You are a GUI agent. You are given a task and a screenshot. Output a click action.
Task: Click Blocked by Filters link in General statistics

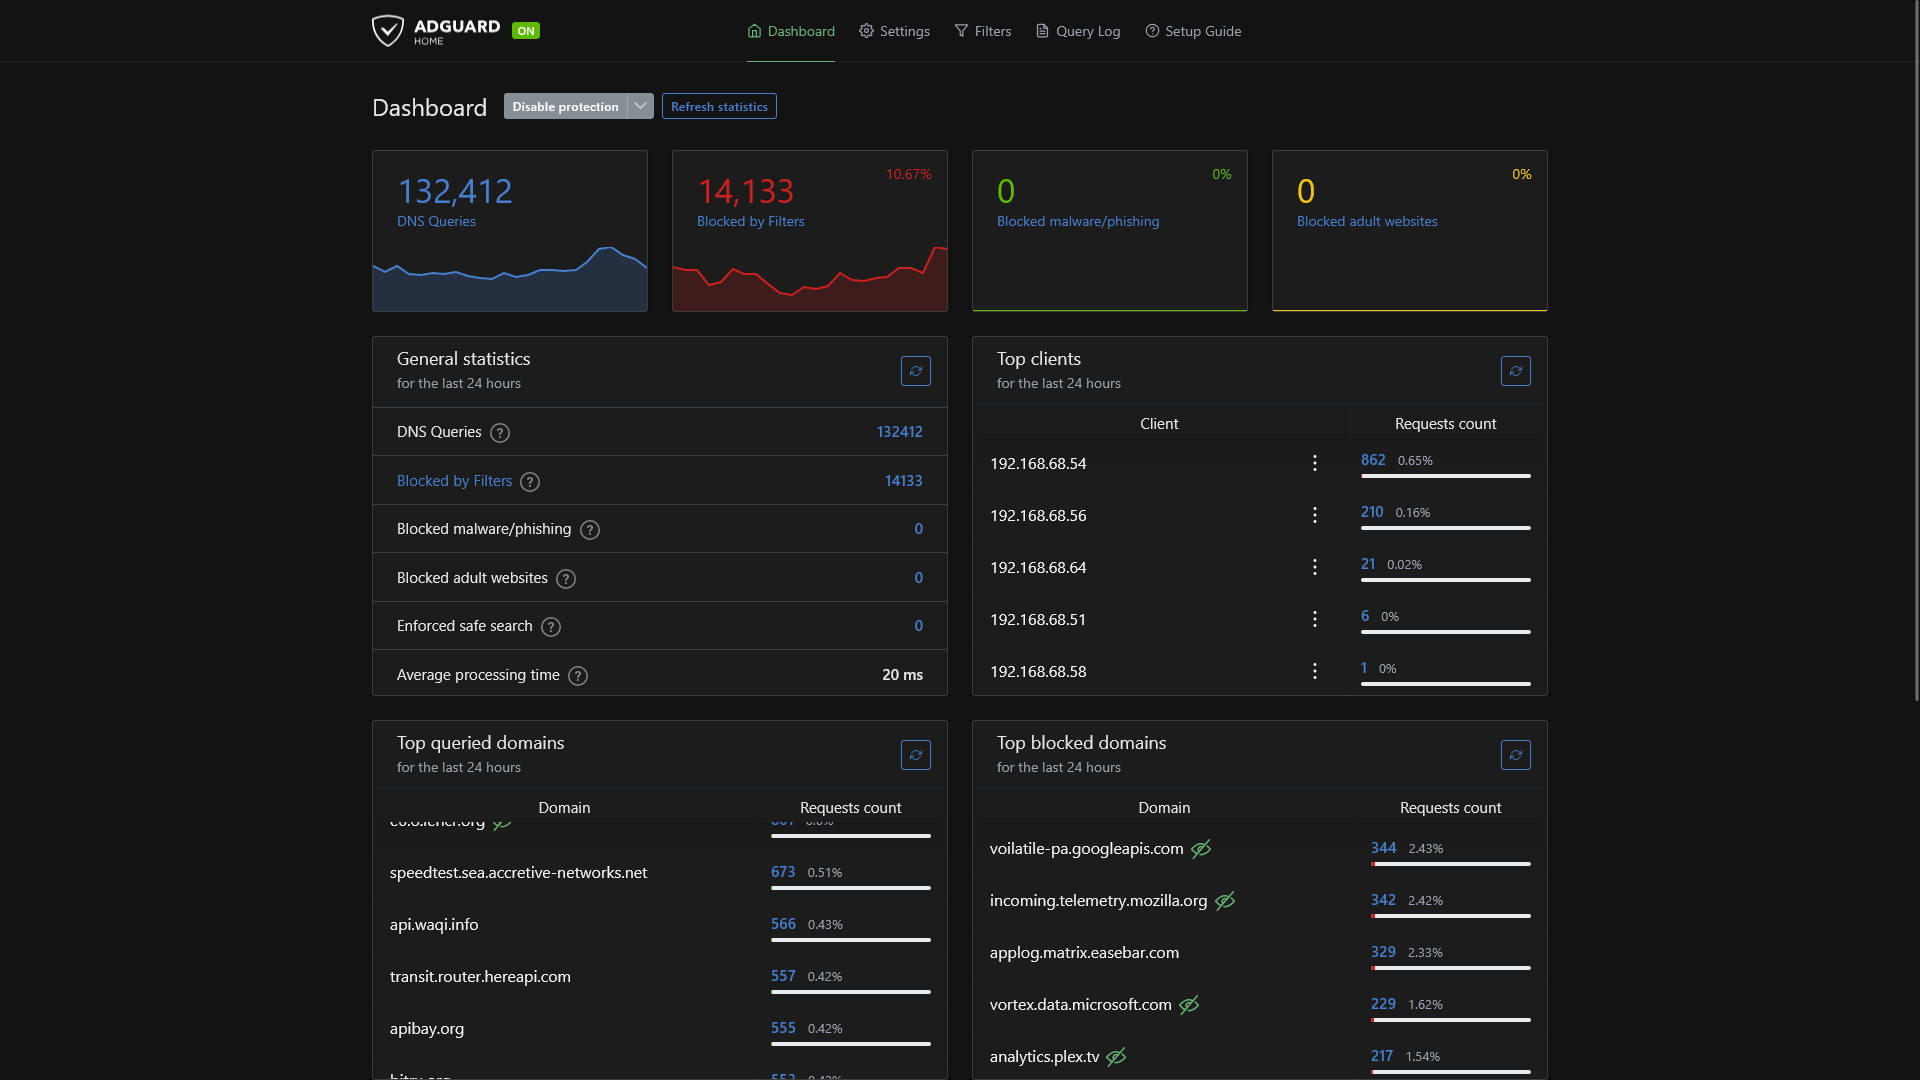click(x=454, y=481)
